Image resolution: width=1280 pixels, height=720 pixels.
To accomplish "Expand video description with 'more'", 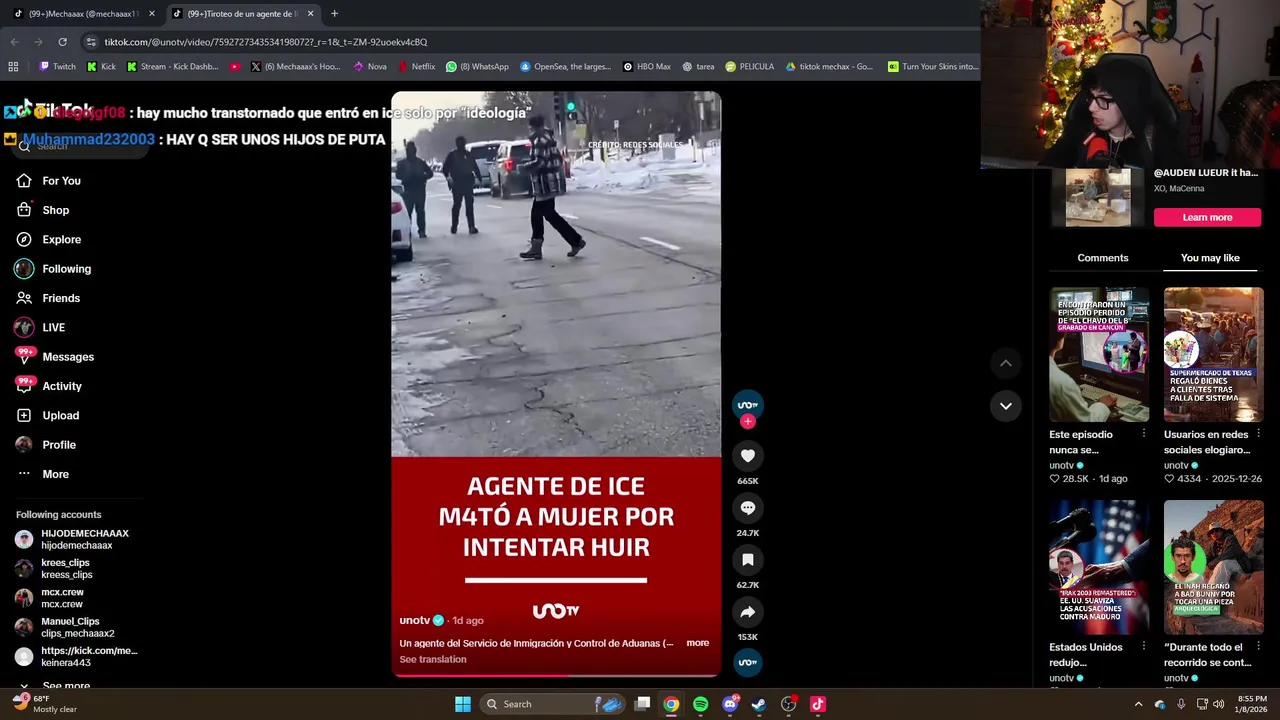I will [x=698, y=643].
